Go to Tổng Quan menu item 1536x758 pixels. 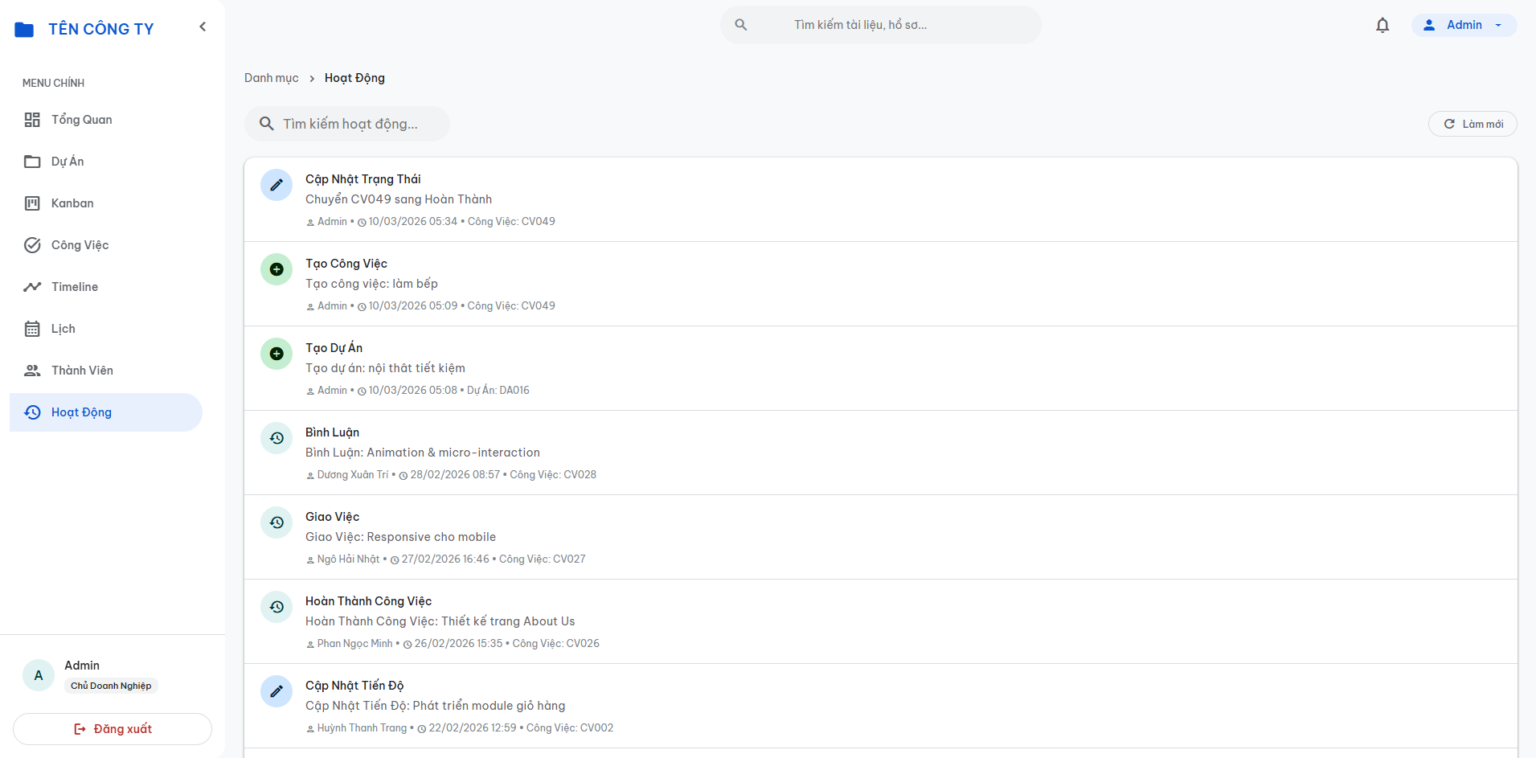pos(106,120)
